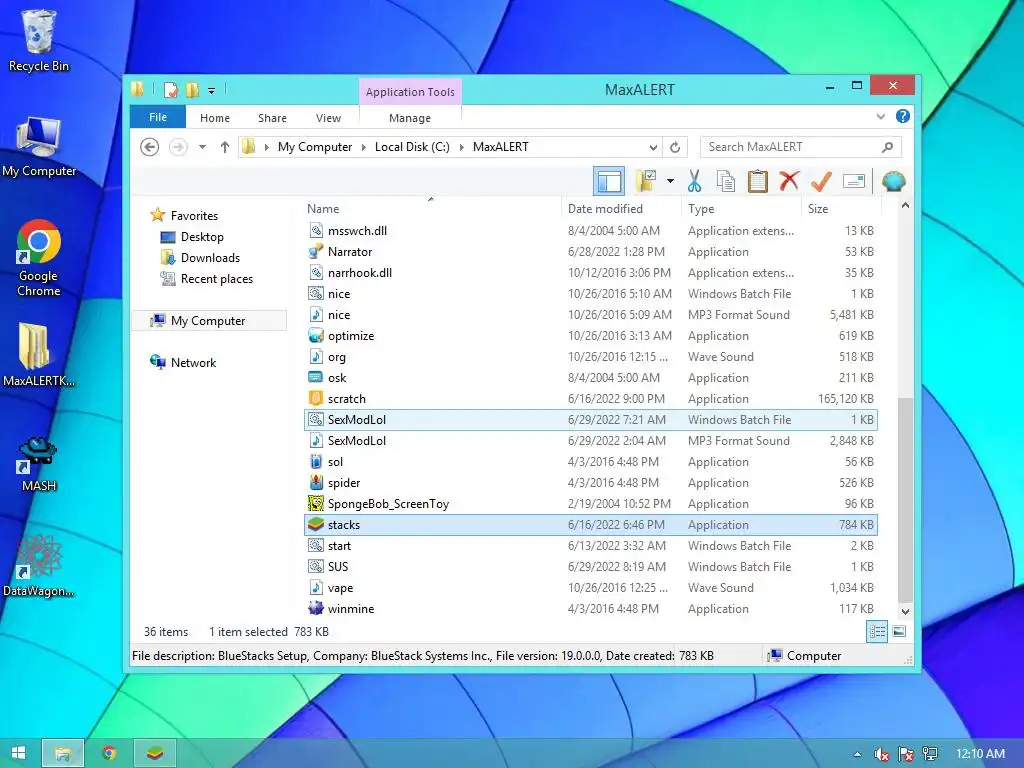This screenshot has height=768, width=1024.
Task: Open the Manage ribbon tab
Action: (410, 118)
